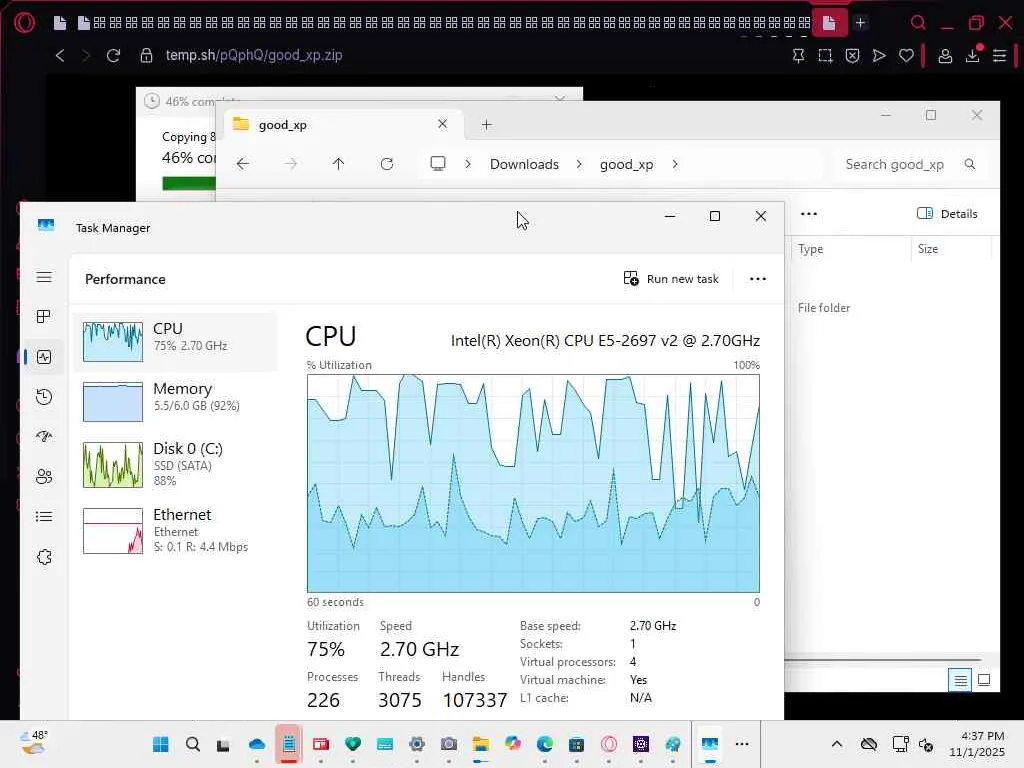Open Windows taskbar Search
This screenshot has width=1024, height=768.
pos(193,744)
